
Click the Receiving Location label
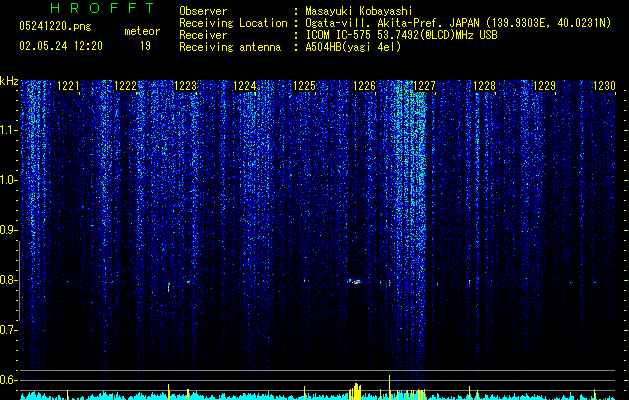point(233,23)
